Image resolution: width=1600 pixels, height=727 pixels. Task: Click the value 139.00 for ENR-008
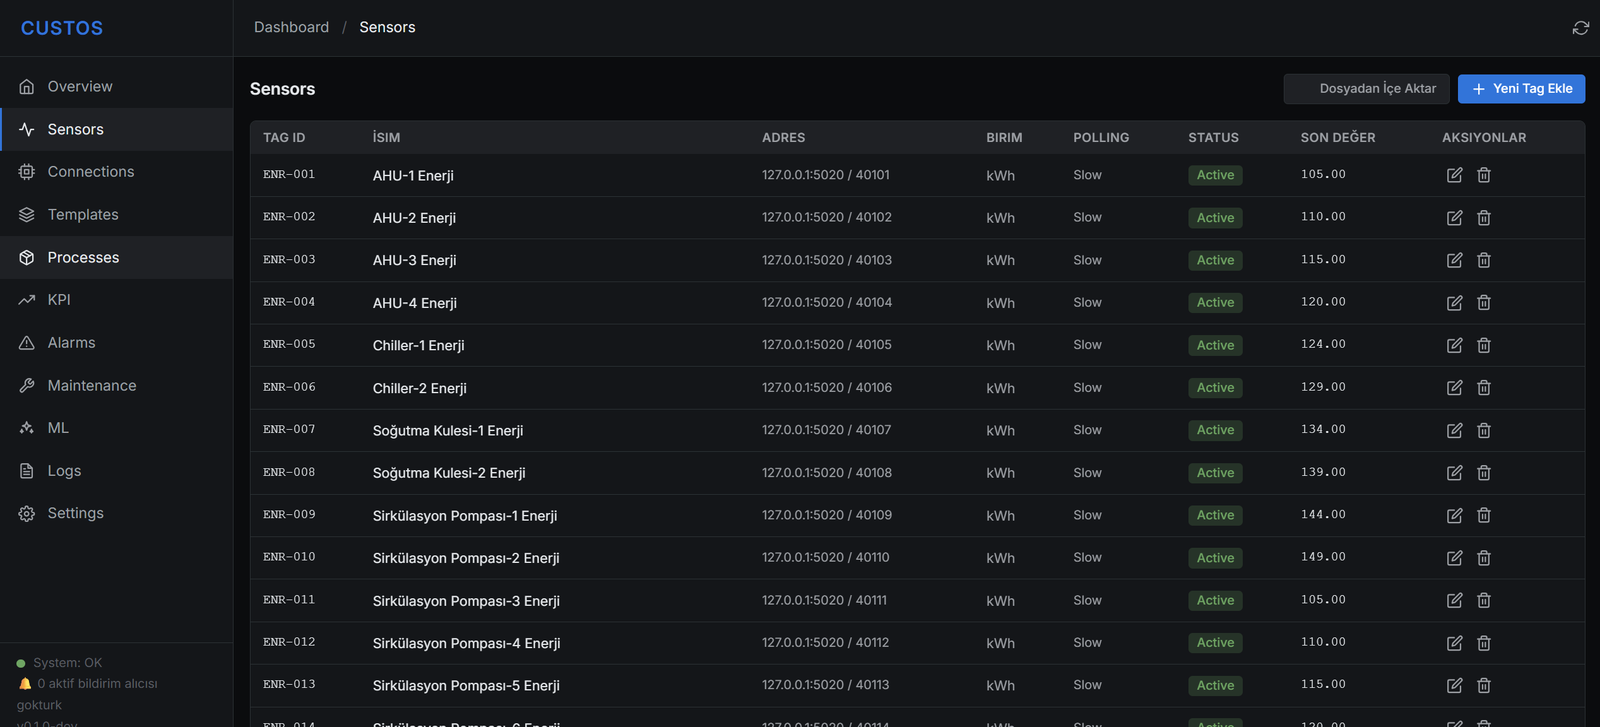click(1323, 472)
